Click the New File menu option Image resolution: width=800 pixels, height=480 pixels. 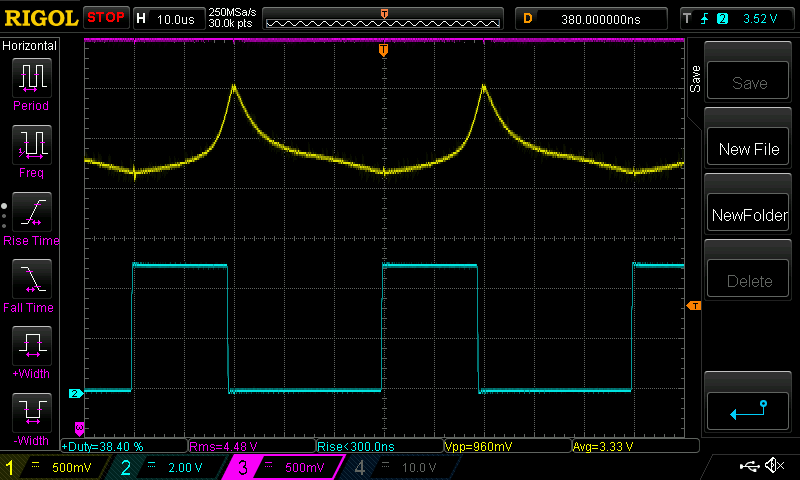[749, 149]
